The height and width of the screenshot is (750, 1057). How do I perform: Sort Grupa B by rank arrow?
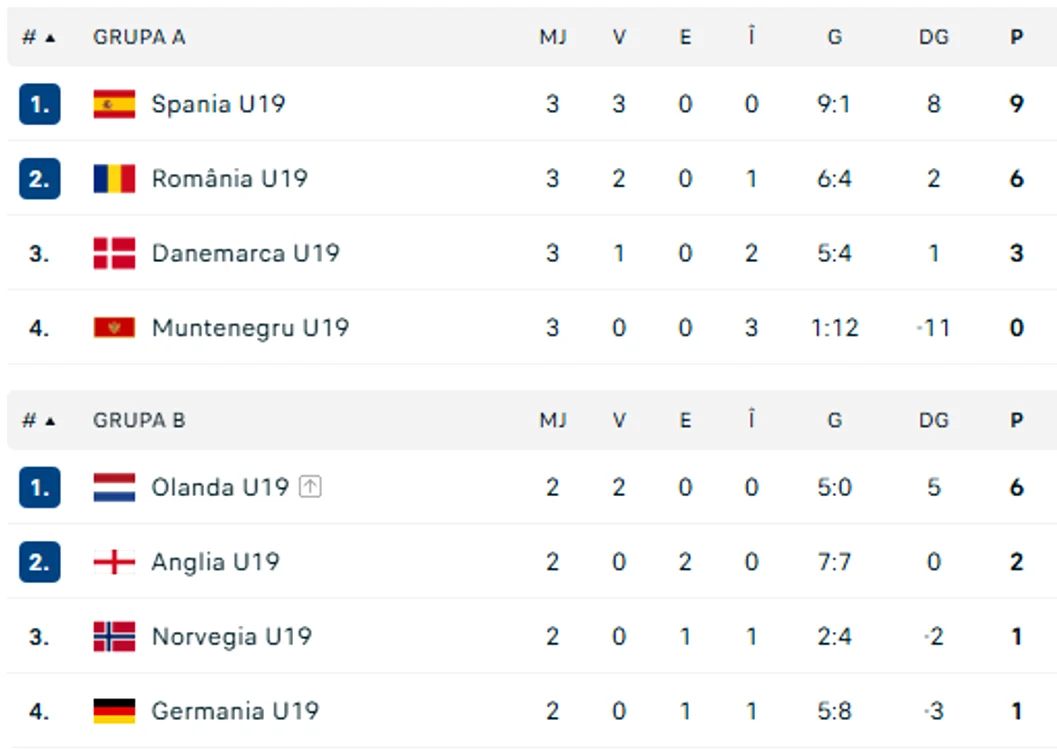pyautogui.click(x=50, y=422)
